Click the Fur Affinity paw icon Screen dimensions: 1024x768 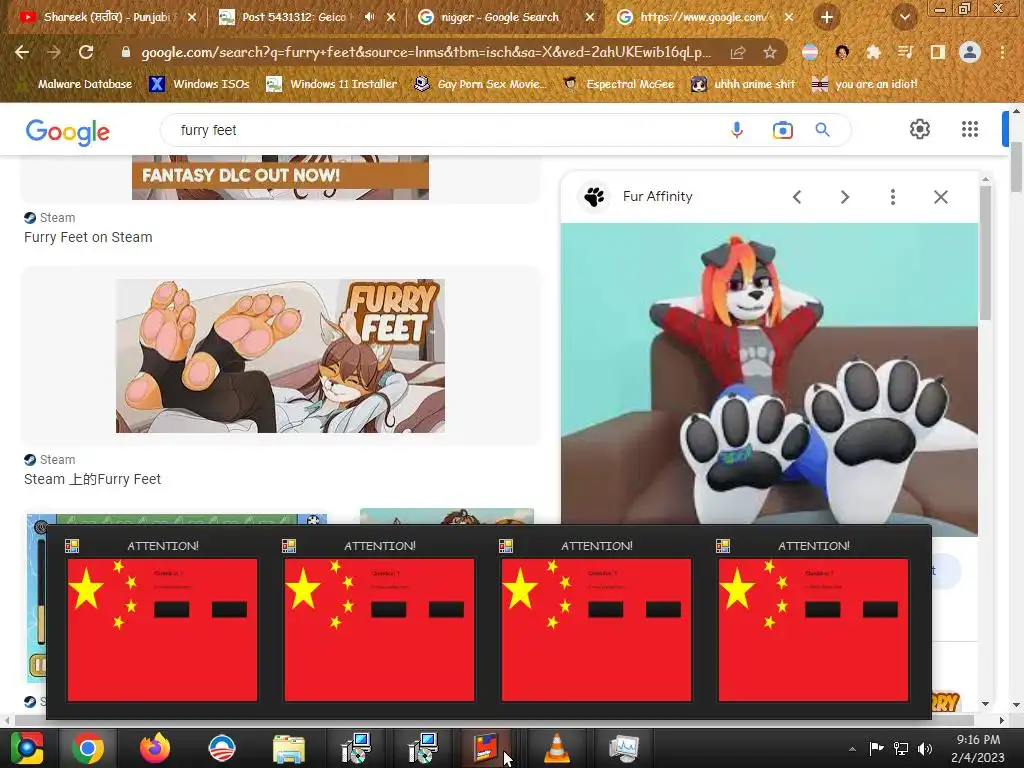point(594,197)
